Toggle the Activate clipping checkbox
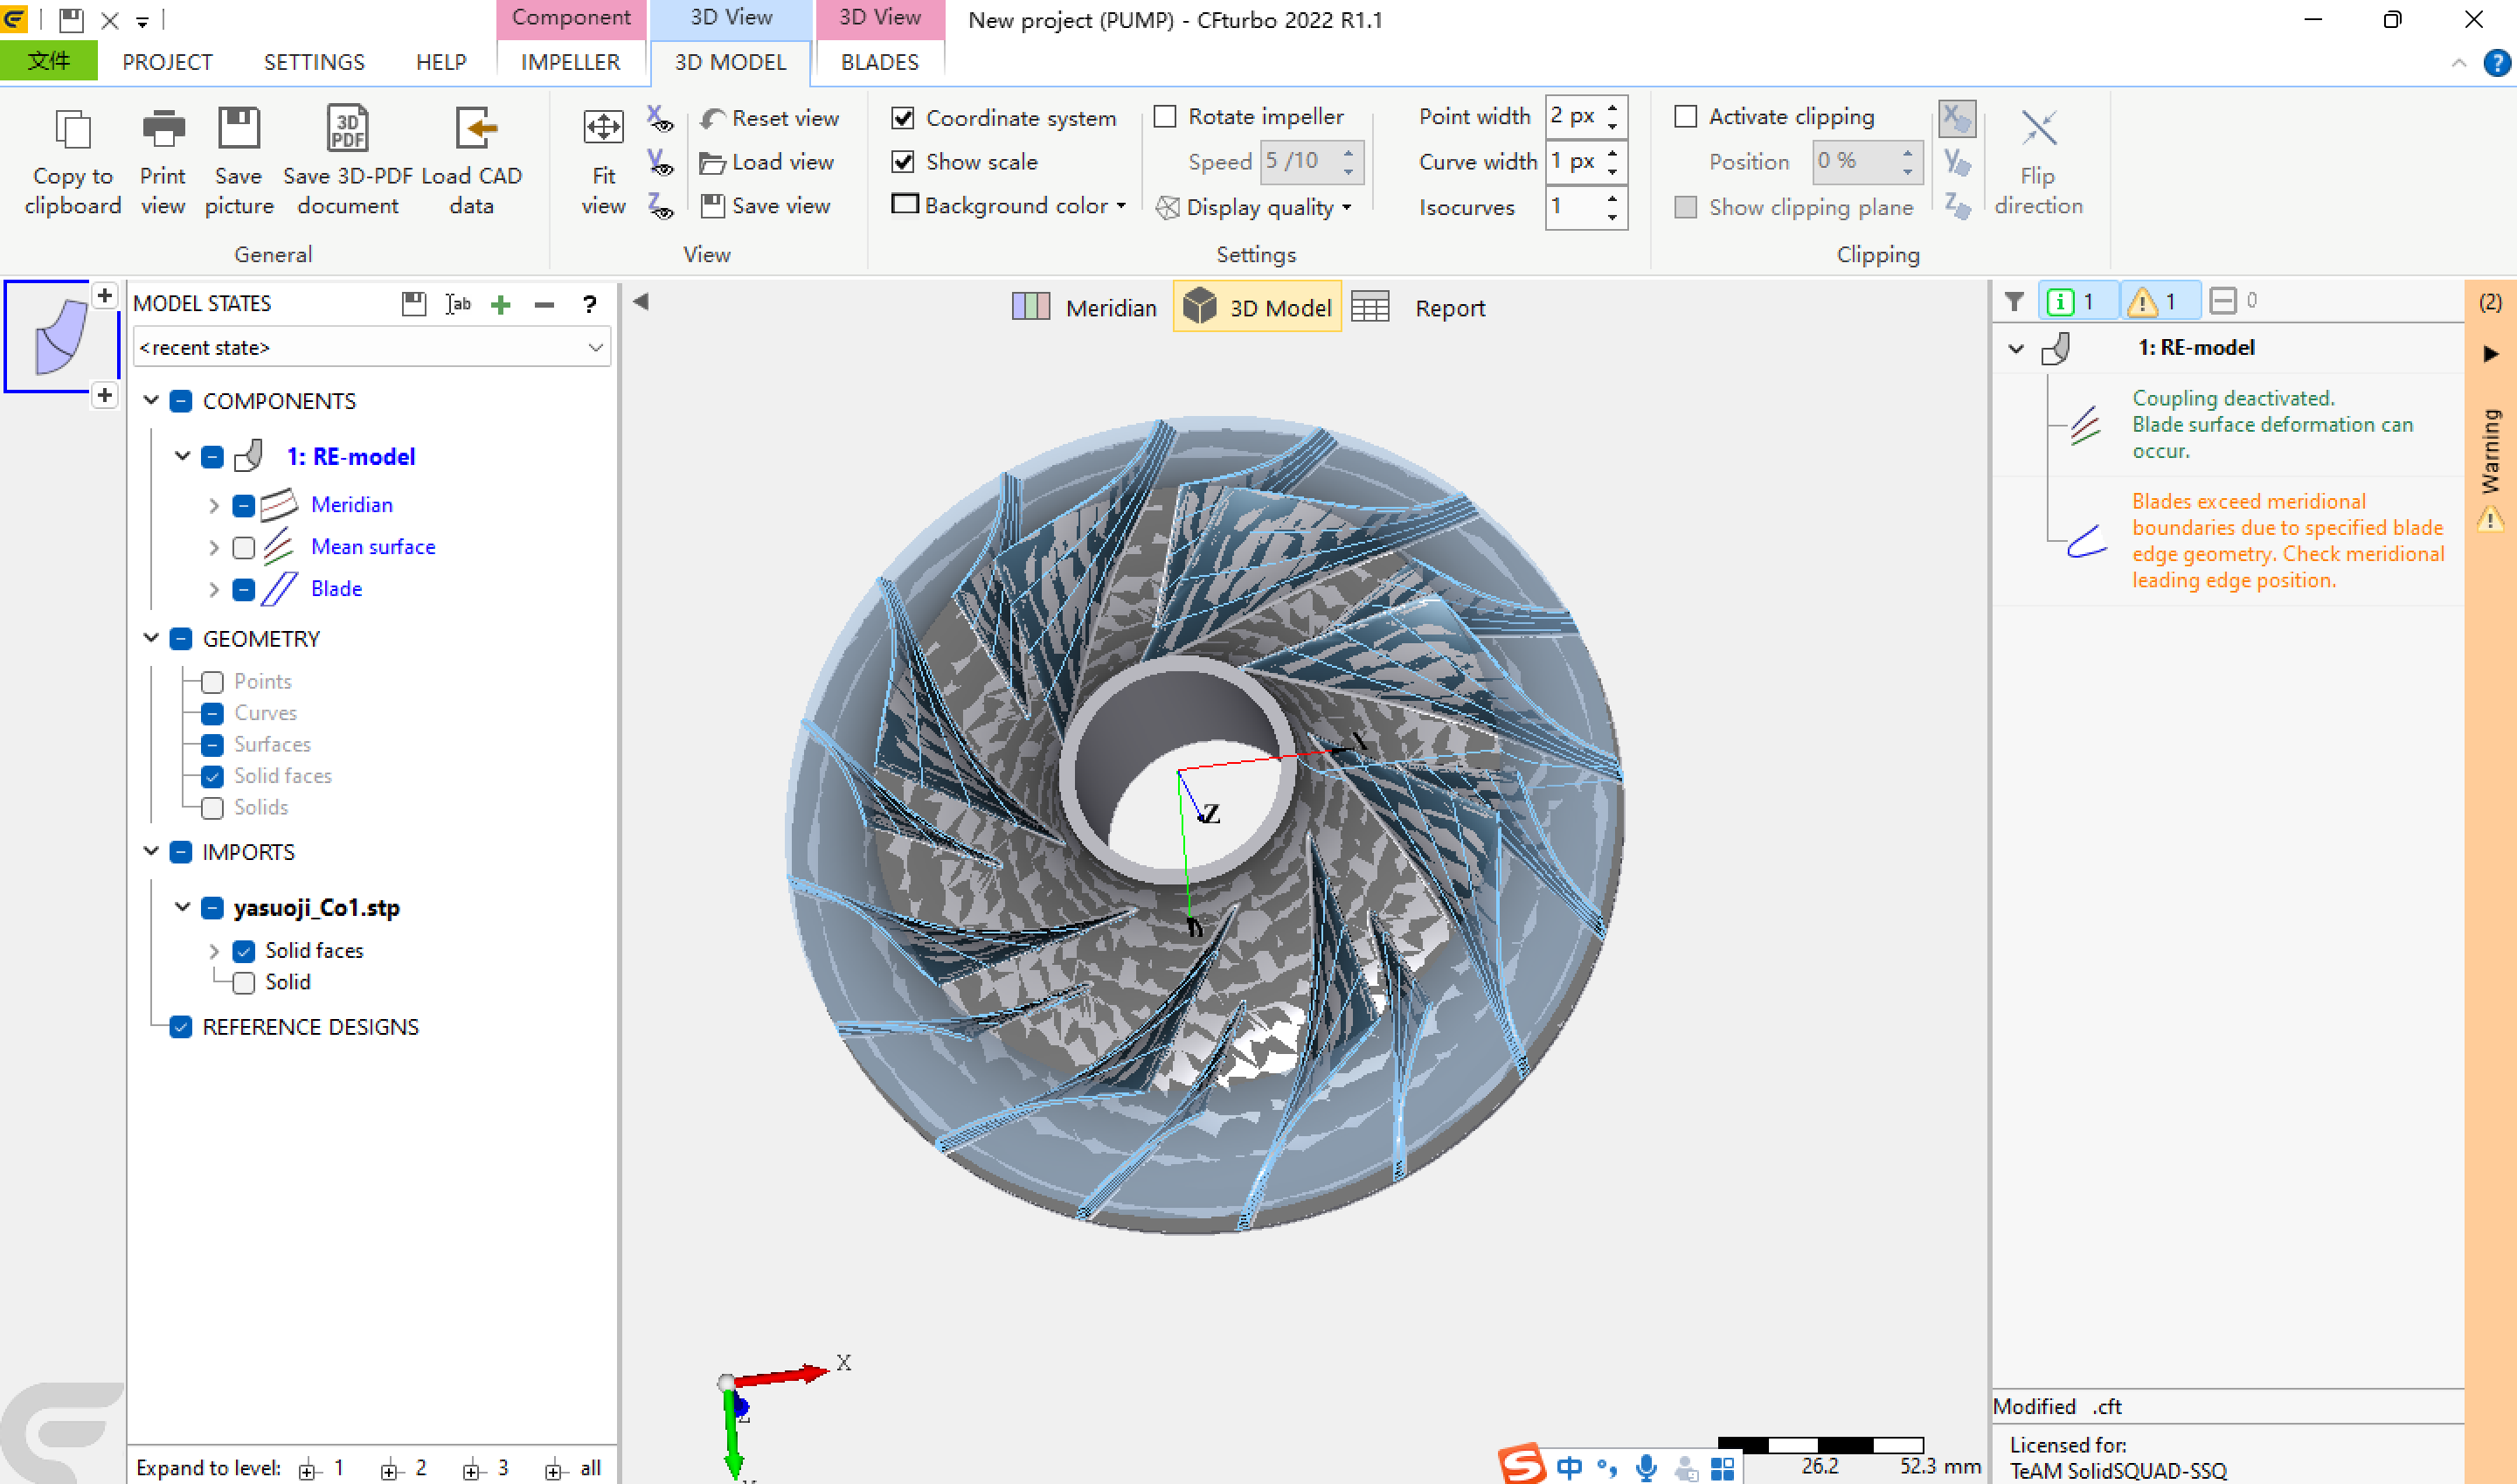Viewport: 2517px width, 1484px height. coord(1686,117)
